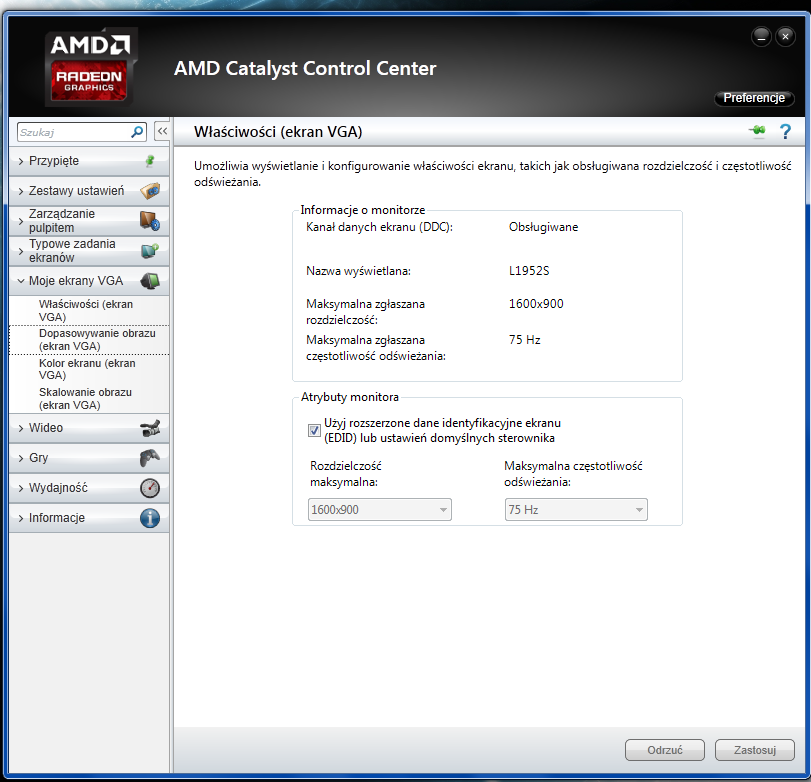Screen dimensions: 811x782
Task: Toggle the Użyj rozszerzone dane EDID checkbox
Action: pyautogui.click(x=314, y=430)
